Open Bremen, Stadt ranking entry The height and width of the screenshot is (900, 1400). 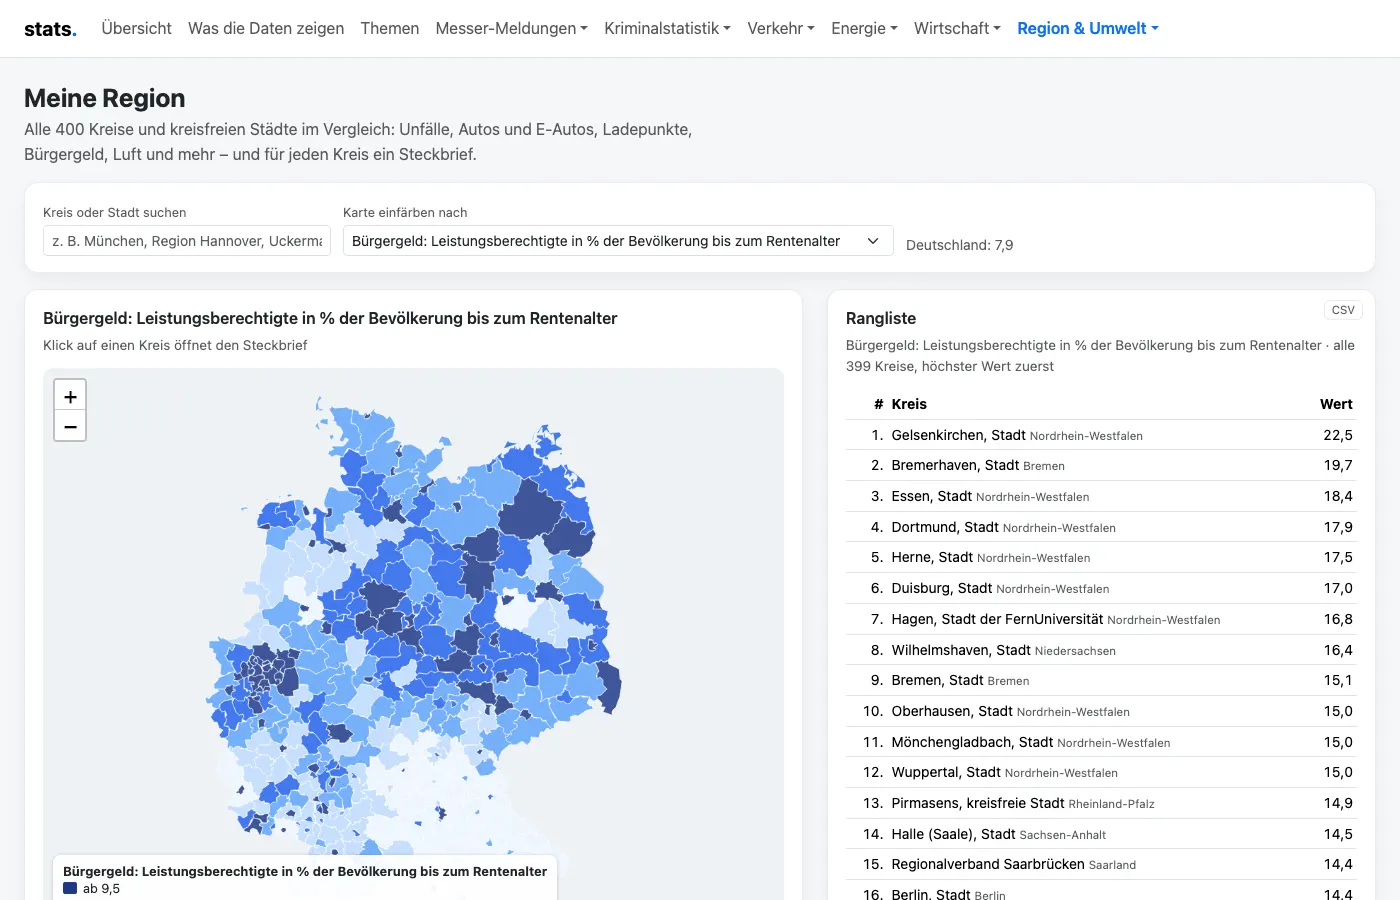click(x=1099, y=680)
